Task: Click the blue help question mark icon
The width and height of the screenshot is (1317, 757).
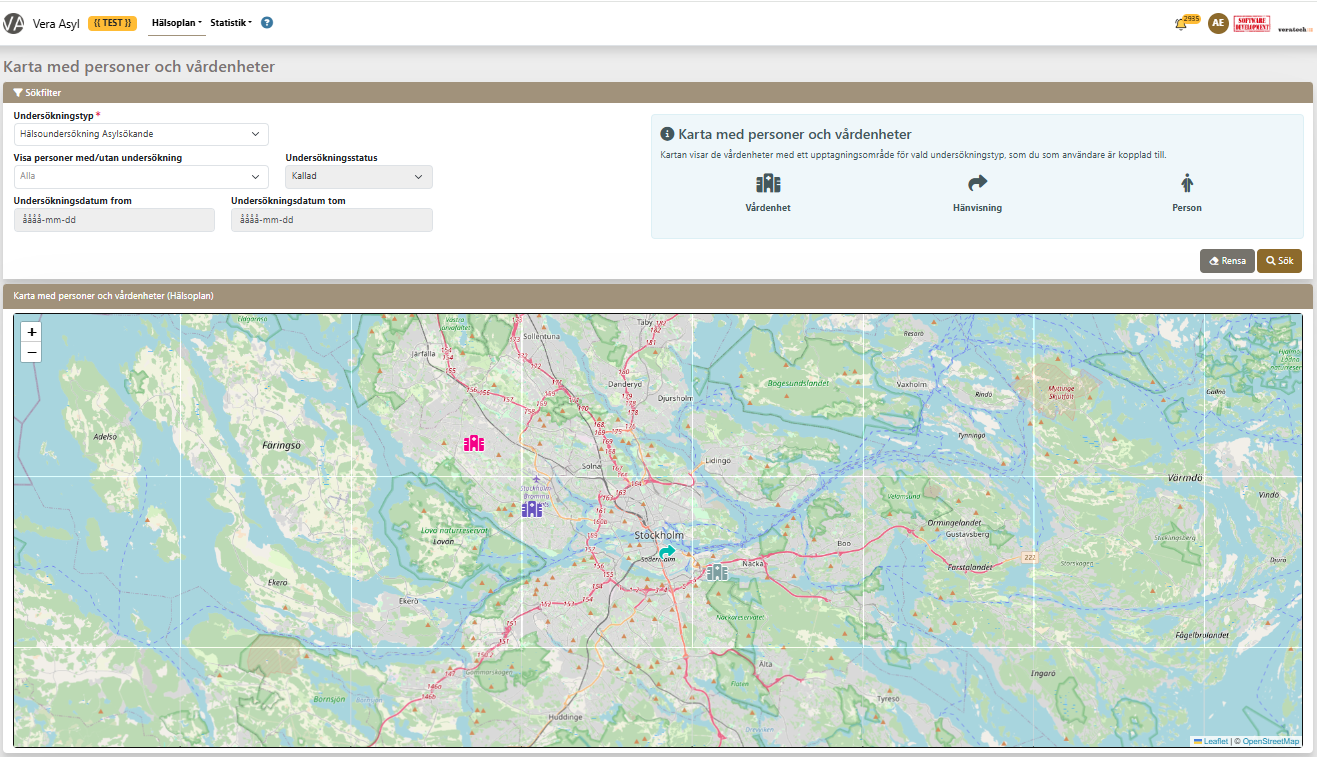Action: tap(267, 23)
